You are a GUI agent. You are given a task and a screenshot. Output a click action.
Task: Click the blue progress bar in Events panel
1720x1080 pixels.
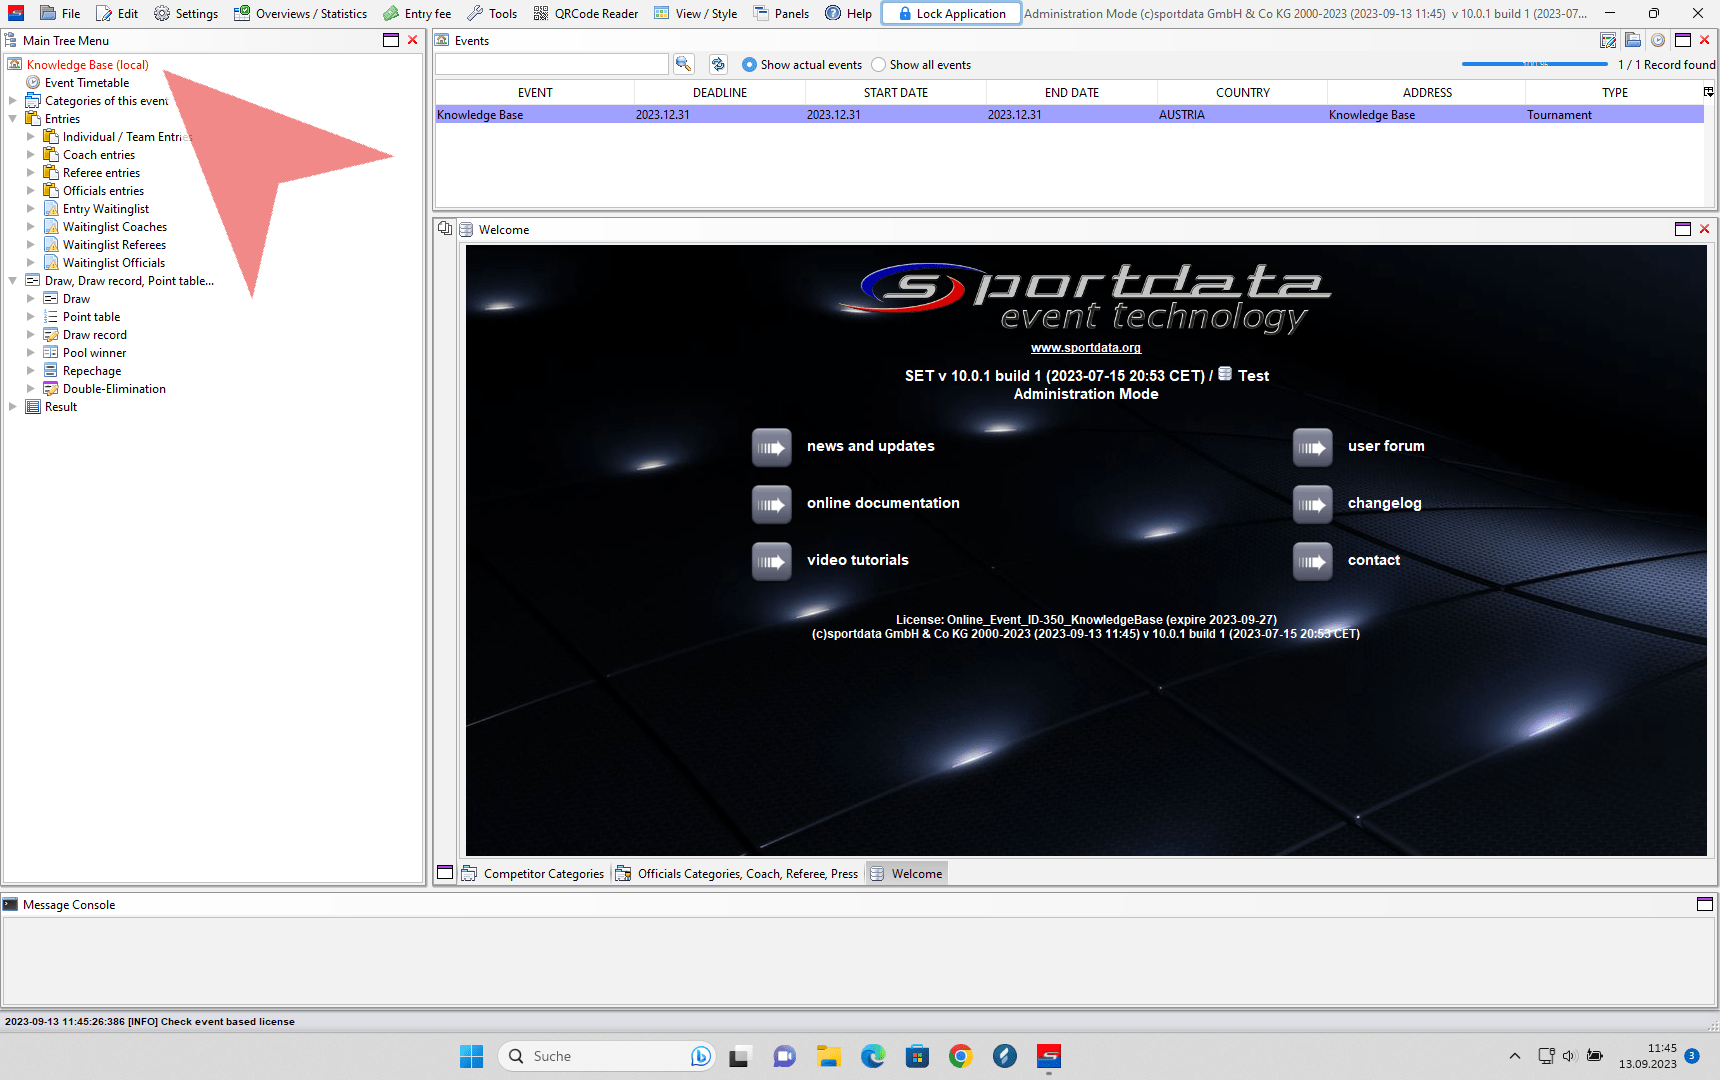pyautogui.click(x=1534, y=64)
